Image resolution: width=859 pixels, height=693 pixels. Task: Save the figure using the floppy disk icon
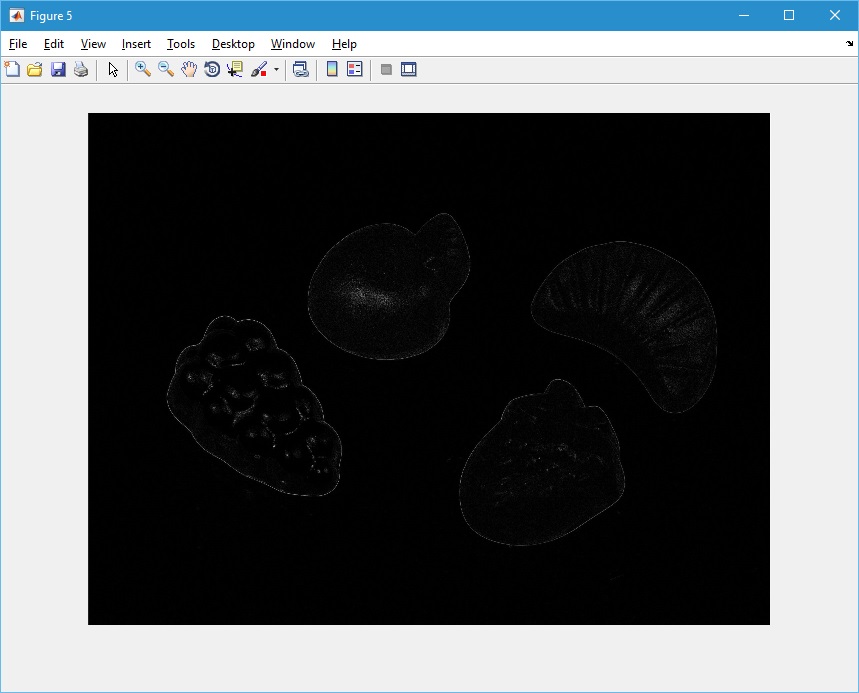click(x=58, y=69)
